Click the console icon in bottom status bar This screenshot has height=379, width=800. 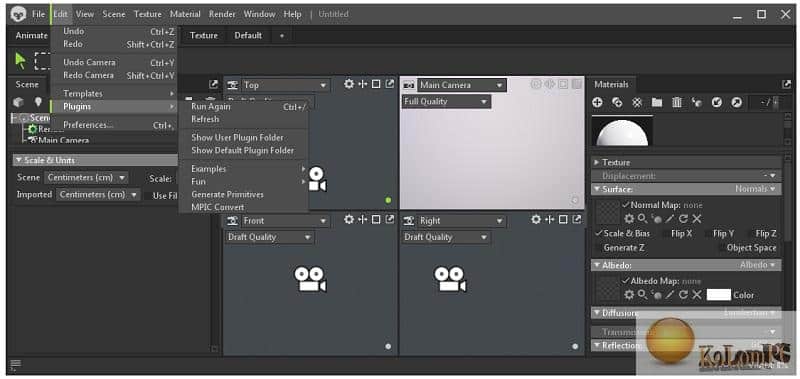click(16, 364)
